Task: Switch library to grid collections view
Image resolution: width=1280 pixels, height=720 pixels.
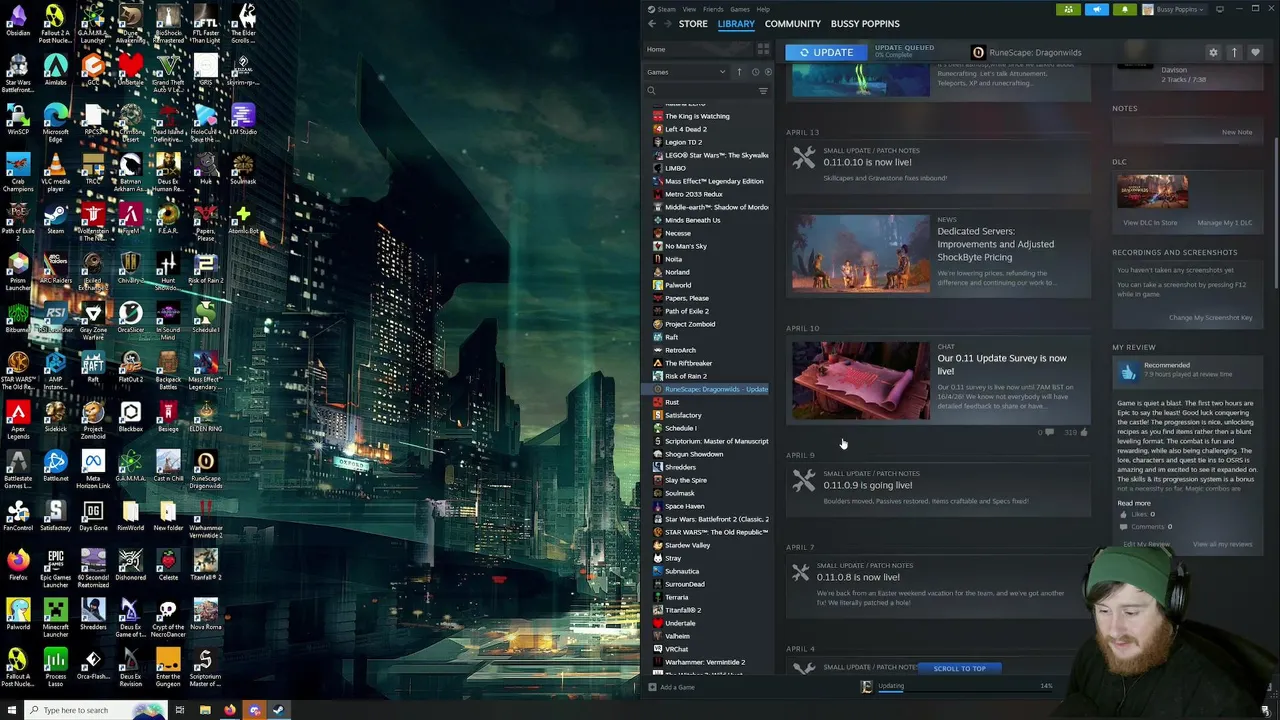Action: click(x=763, y=49)
